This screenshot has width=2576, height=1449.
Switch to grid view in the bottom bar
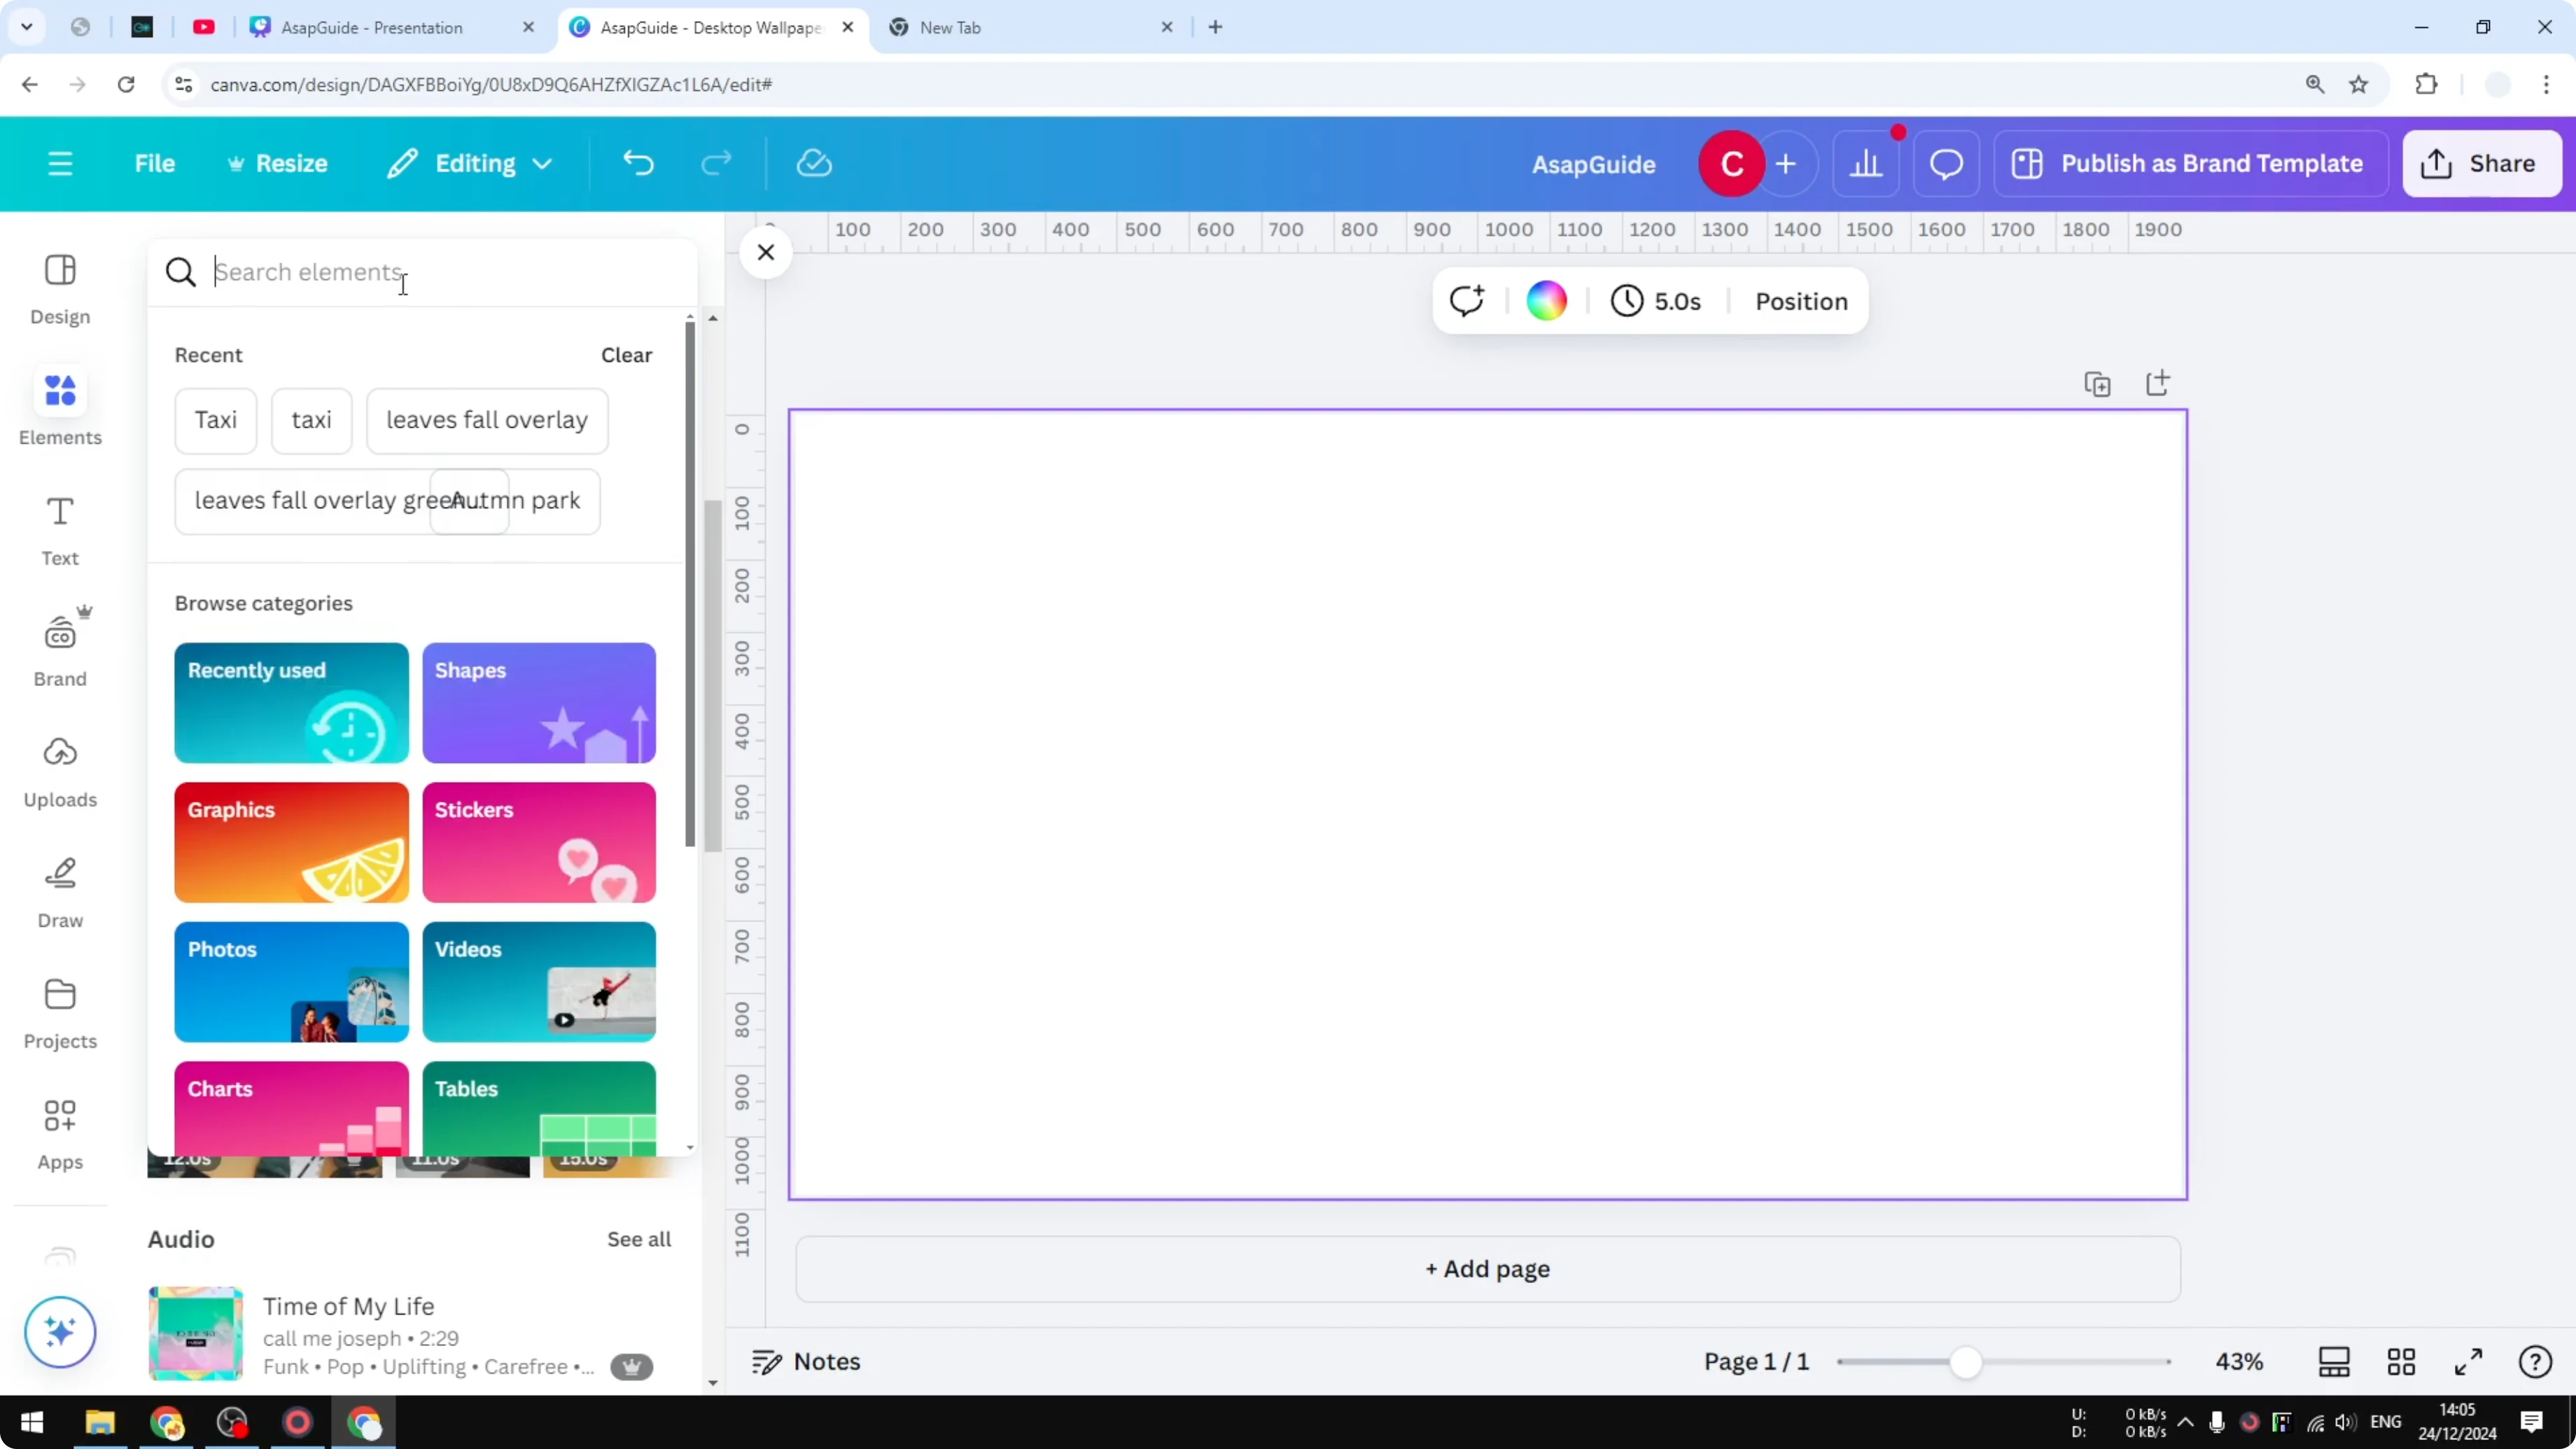point(2402,1362)
